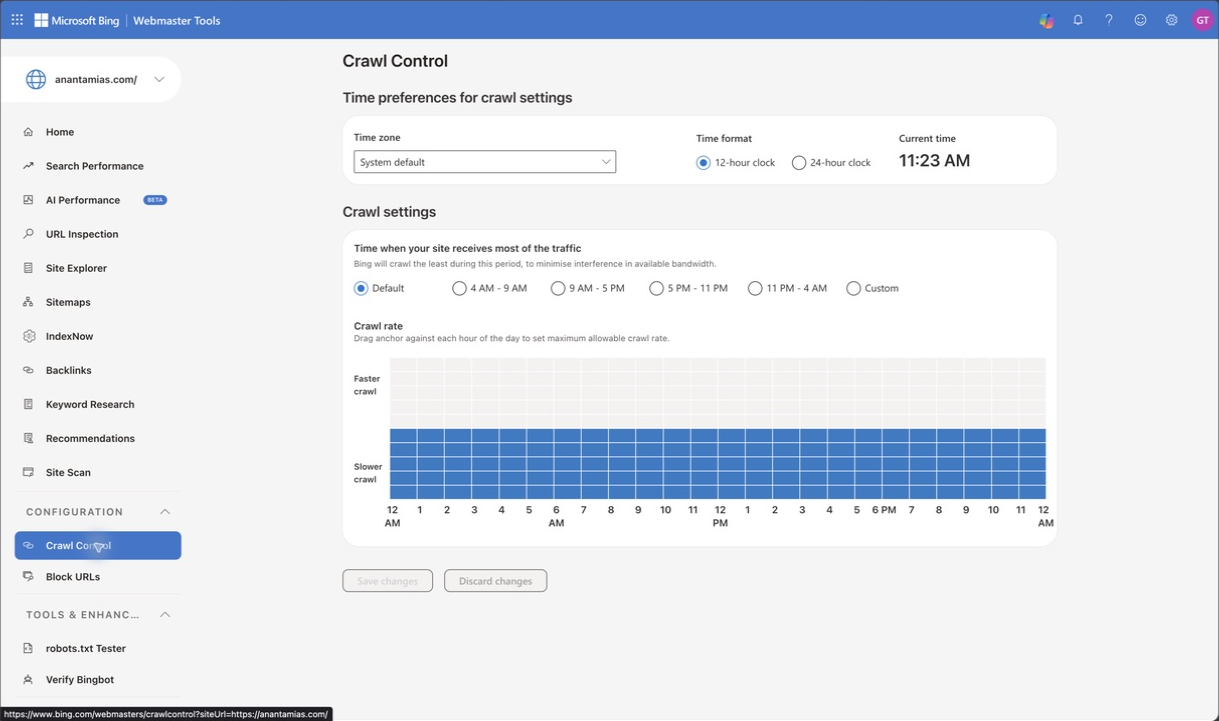Click the Crawl Control page heading
1219x721 pixels.
tap(395, 61)
